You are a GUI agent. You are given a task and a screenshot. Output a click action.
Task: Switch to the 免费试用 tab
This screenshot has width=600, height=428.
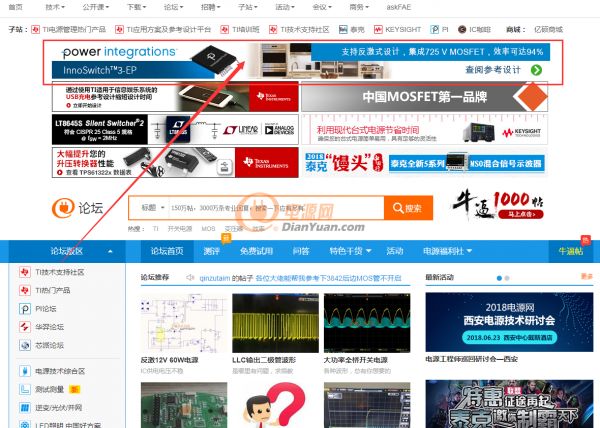pos(256,251)
